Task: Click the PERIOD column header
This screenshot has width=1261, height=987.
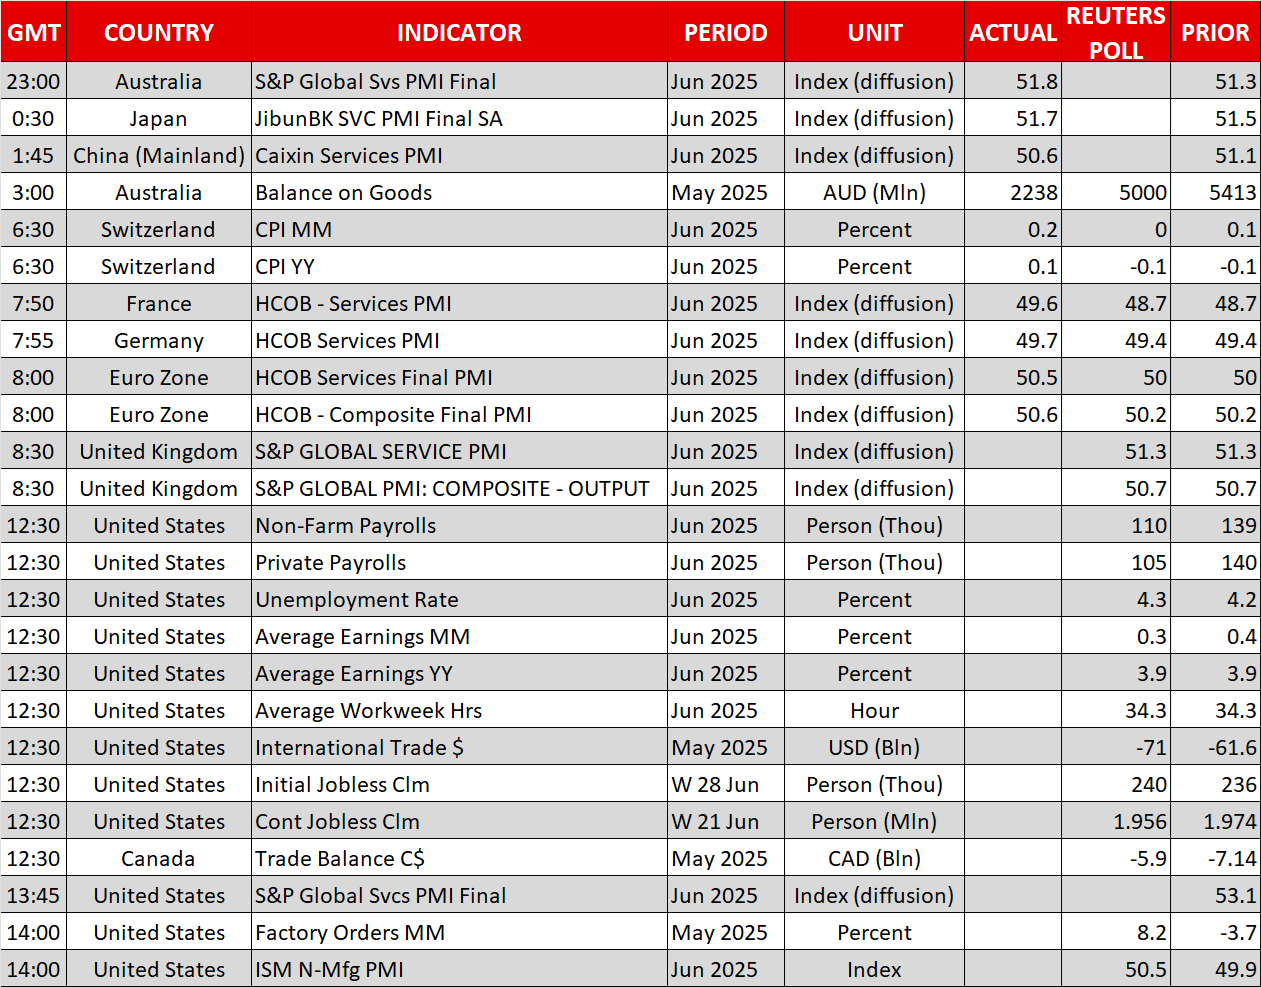Action: point(725,33)
